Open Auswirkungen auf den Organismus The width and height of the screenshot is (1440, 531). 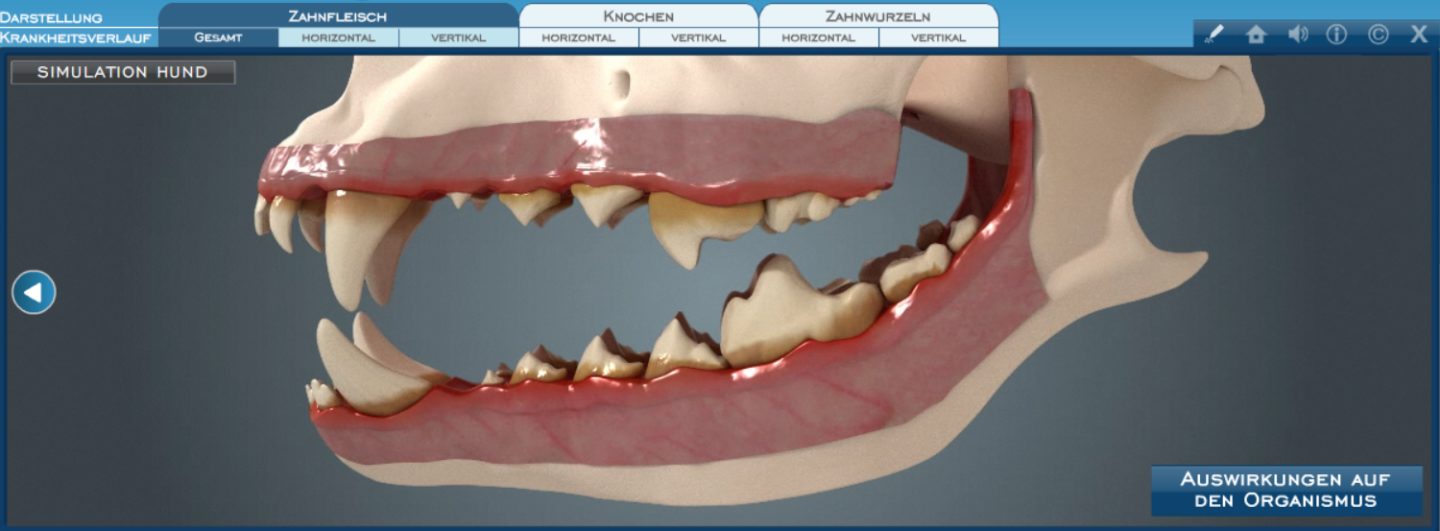click(1285, 490)
